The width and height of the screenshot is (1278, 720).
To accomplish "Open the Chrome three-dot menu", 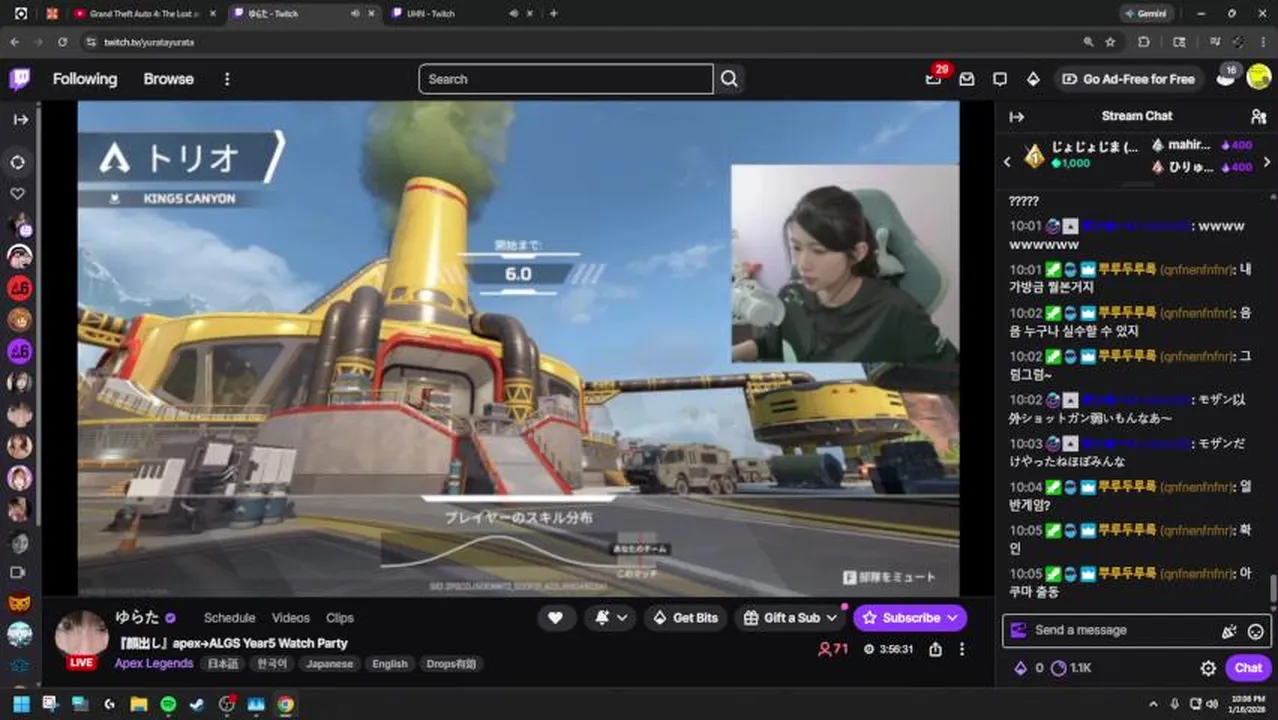I will (1263, 42).
